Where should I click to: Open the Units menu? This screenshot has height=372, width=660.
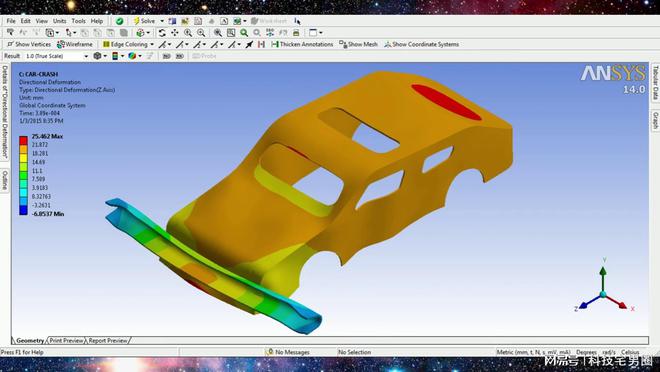click(59, 21)
